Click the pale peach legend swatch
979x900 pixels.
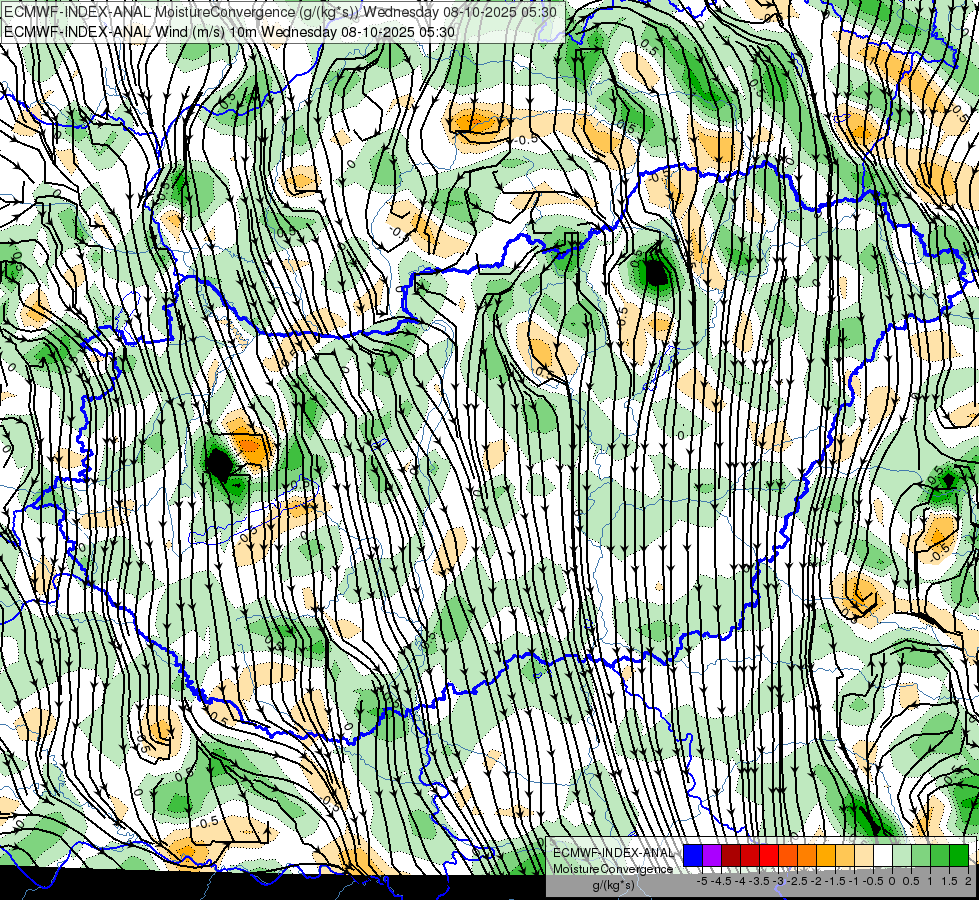[863, 855]
